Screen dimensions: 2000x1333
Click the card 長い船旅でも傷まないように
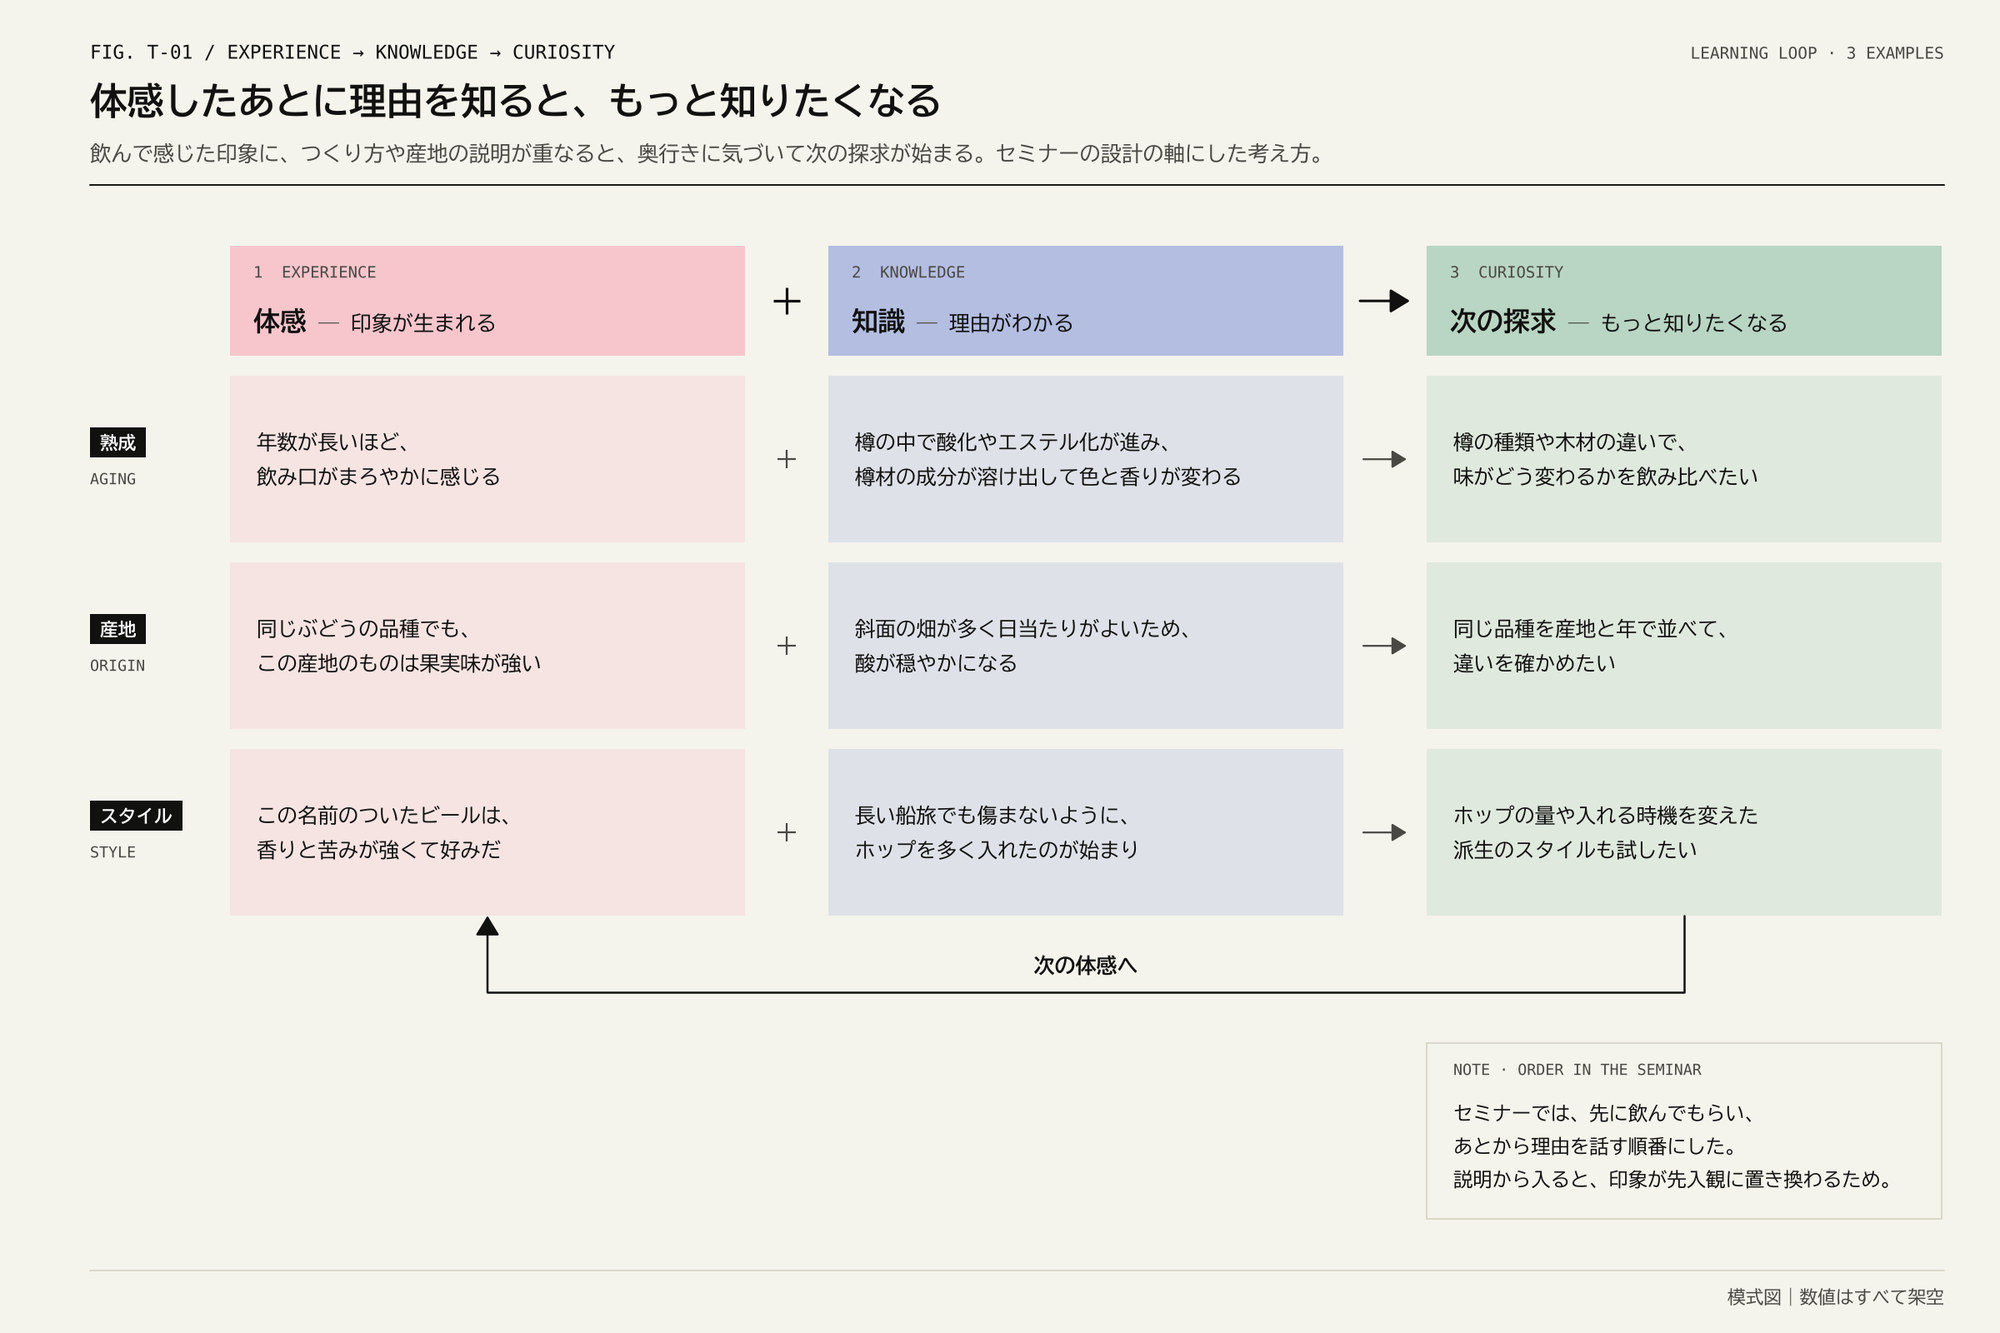point(1085,832)
